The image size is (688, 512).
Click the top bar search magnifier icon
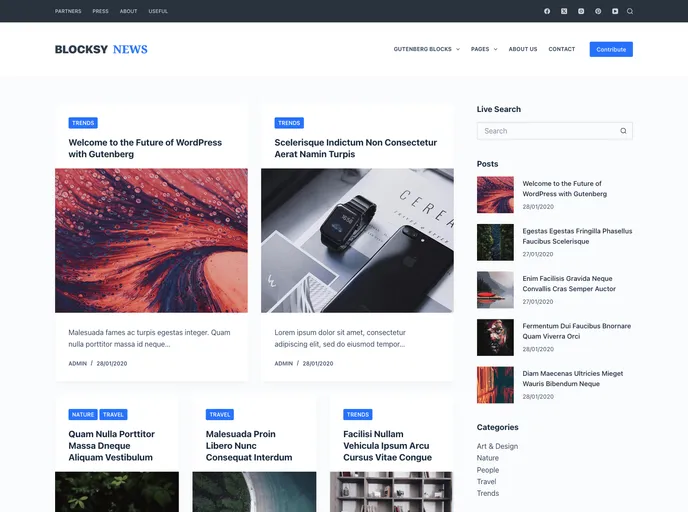[x=630, y=11]
